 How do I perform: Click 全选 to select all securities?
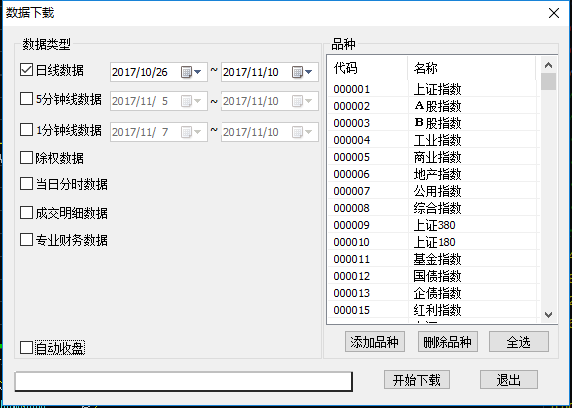[x=518, y=342]
